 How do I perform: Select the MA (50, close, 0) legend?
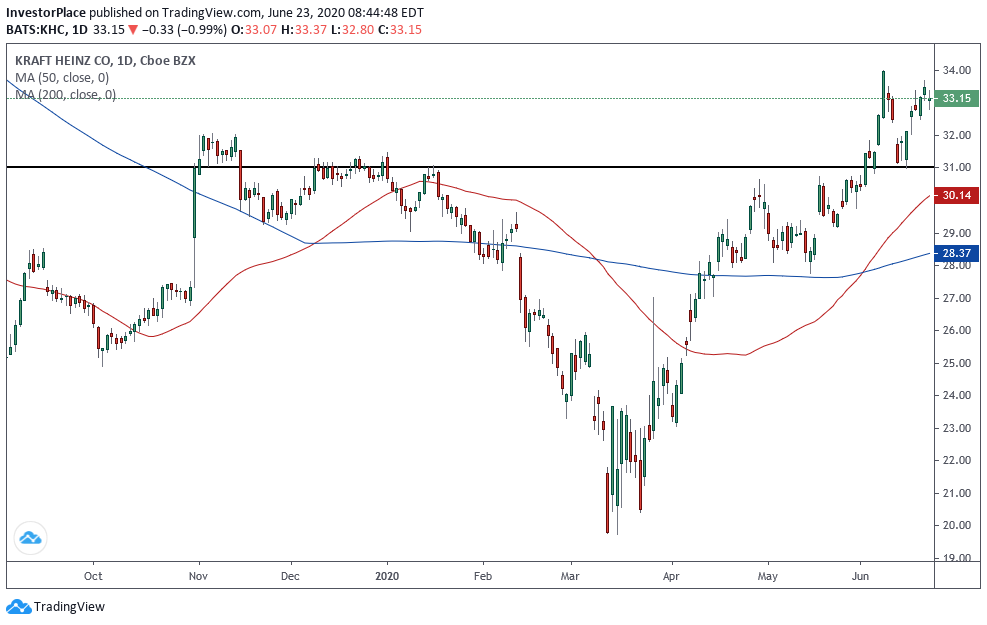(x=62, y=77)
